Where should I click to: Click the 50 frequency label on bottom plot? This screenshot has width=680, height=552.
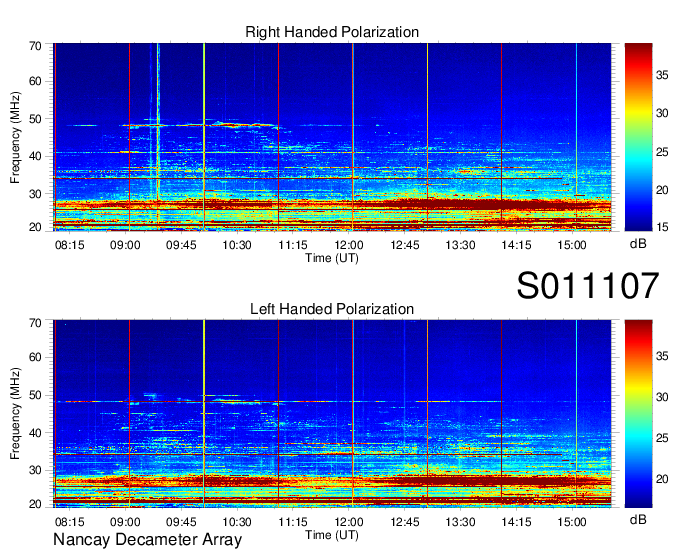36,395
